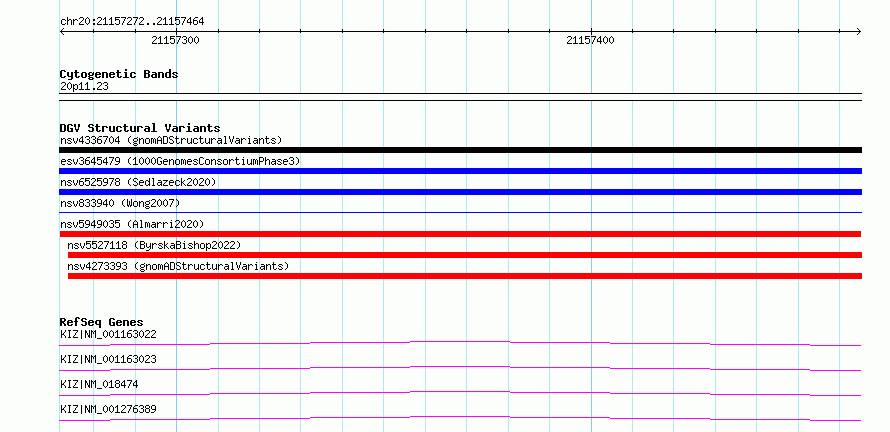Open the nsv4273393 gnomADStructuralVariants label
890x432 pixels.
click(x=178, y=266)
